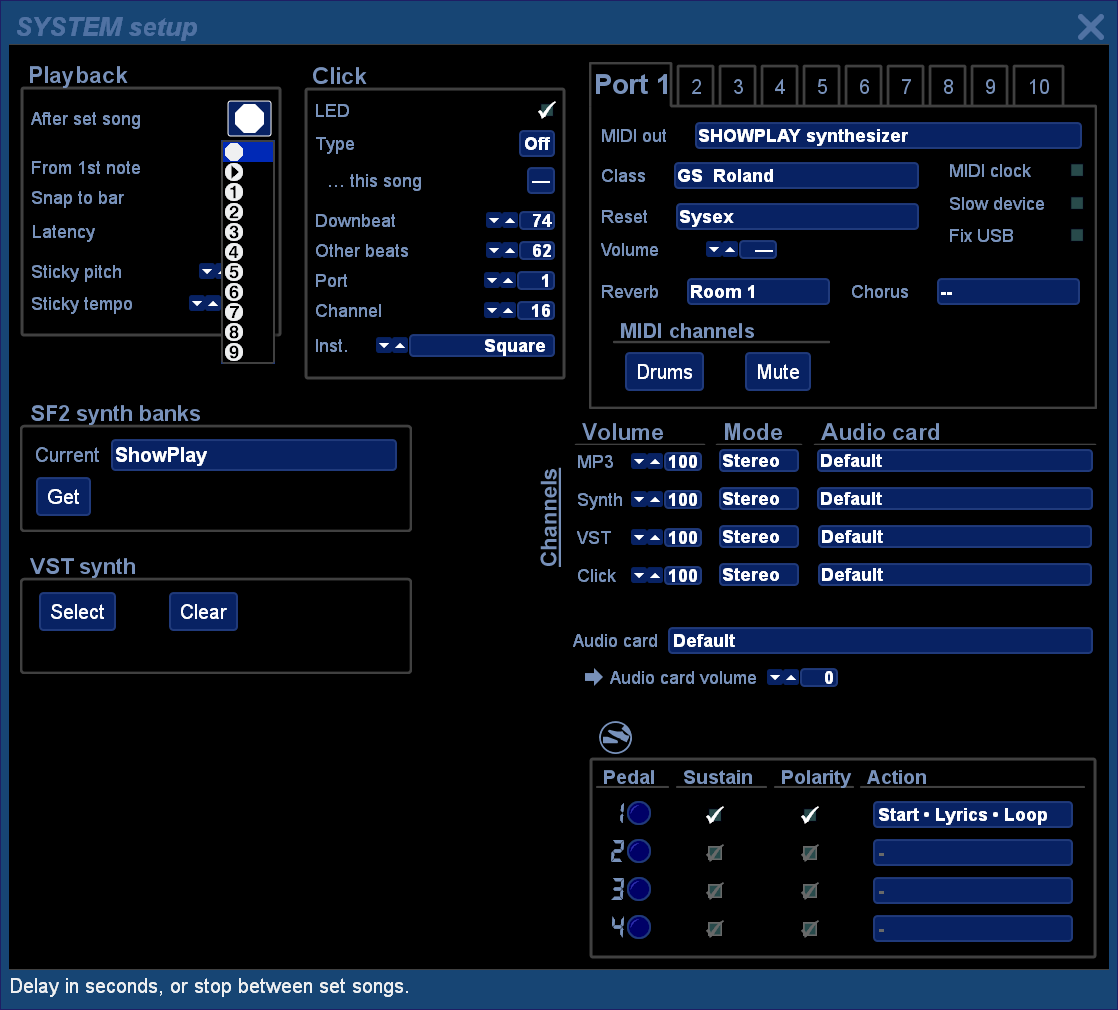Select the play arrow option in dropdown list
The height and width of the screenshot is (1010, 1118).
(234, 172)
